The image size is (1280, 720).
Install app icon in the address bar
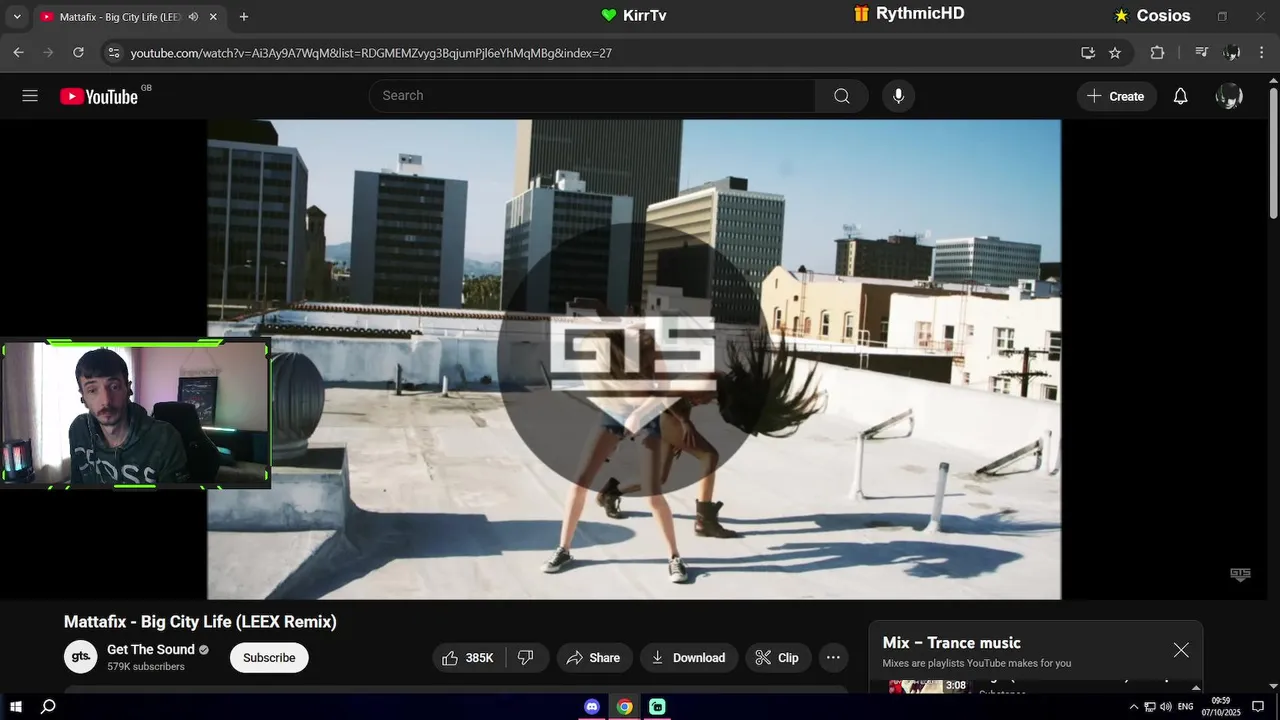pyautogui.click(x=1088, y=52)
